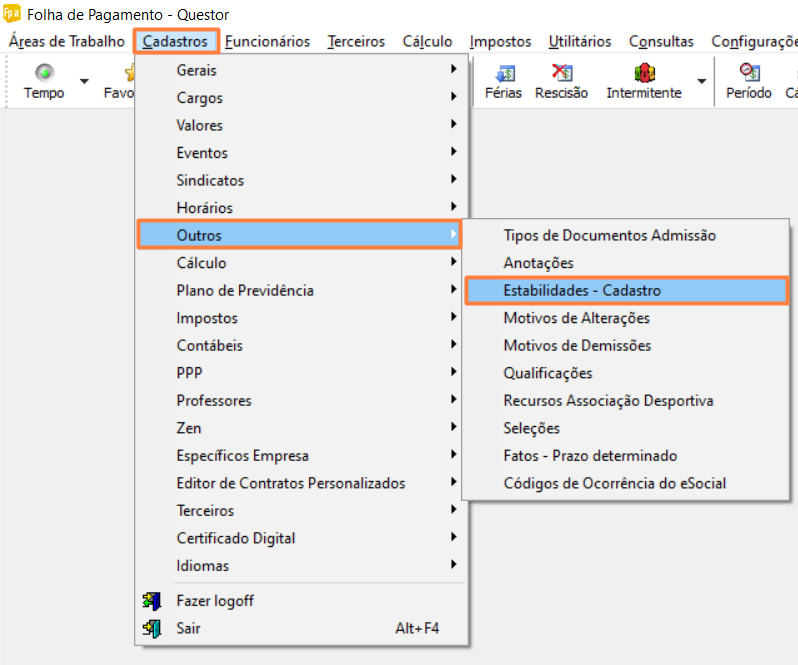Open the Utilitários menu
The width and height of the screenshot is (798, 665).
(580, 42)
